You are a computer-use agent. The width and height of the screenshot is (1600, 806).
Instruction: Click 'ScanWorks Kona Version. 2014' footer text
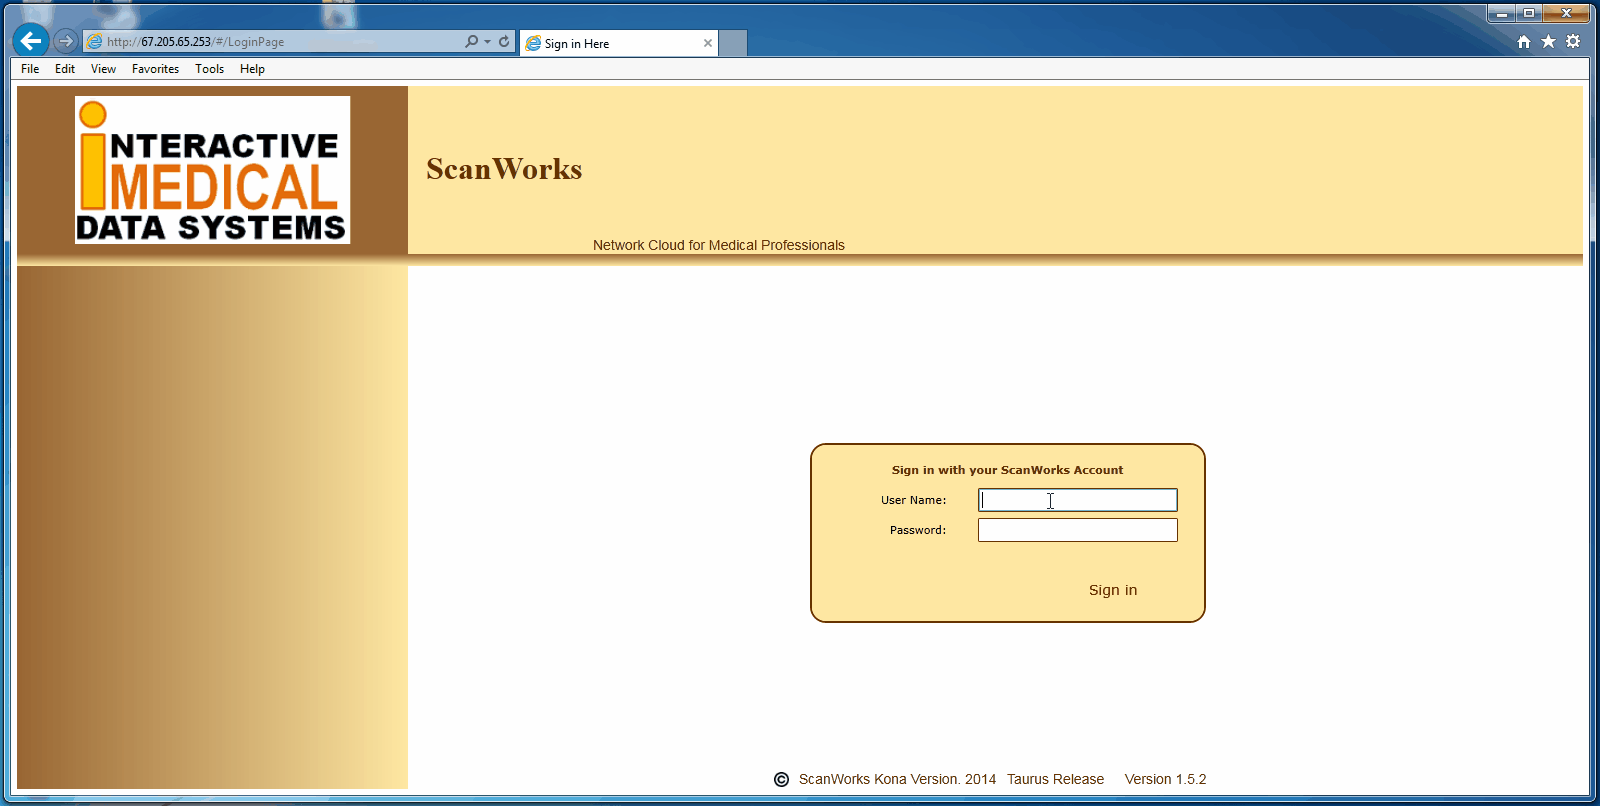897,779
